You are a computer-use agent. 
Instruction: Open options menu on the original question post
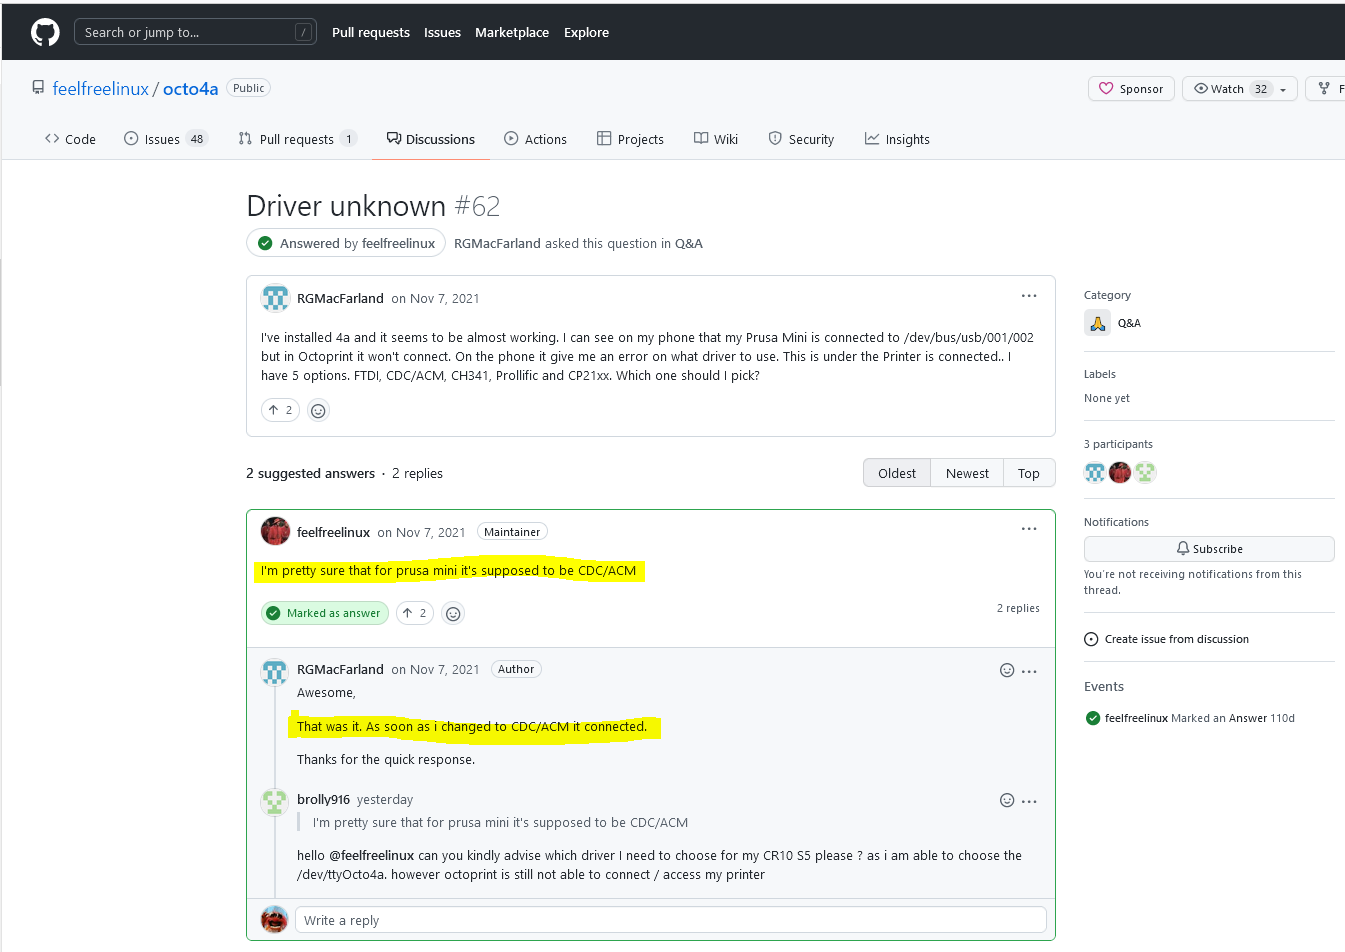[1029, 296]
